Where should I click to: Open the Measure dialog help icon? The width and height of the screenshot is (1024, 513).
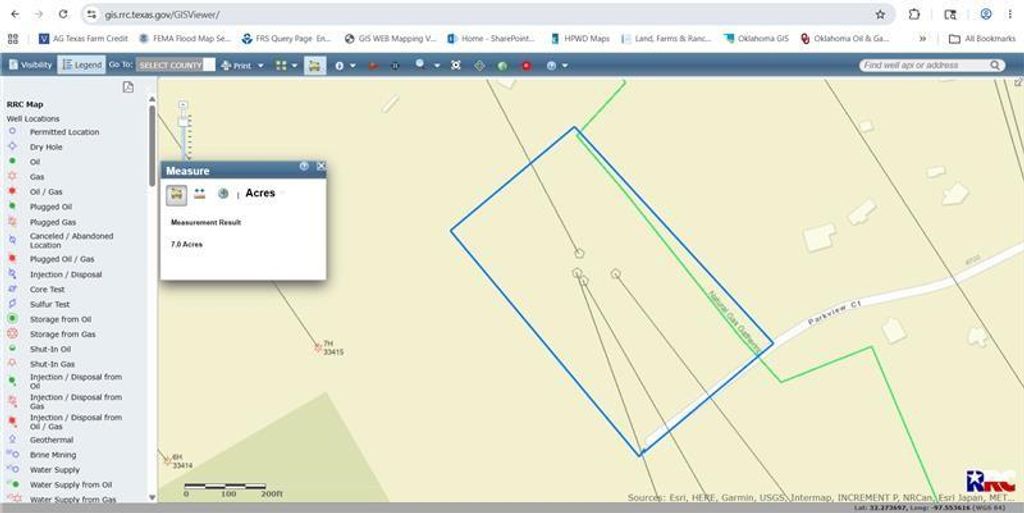click(x=304, y=166)
